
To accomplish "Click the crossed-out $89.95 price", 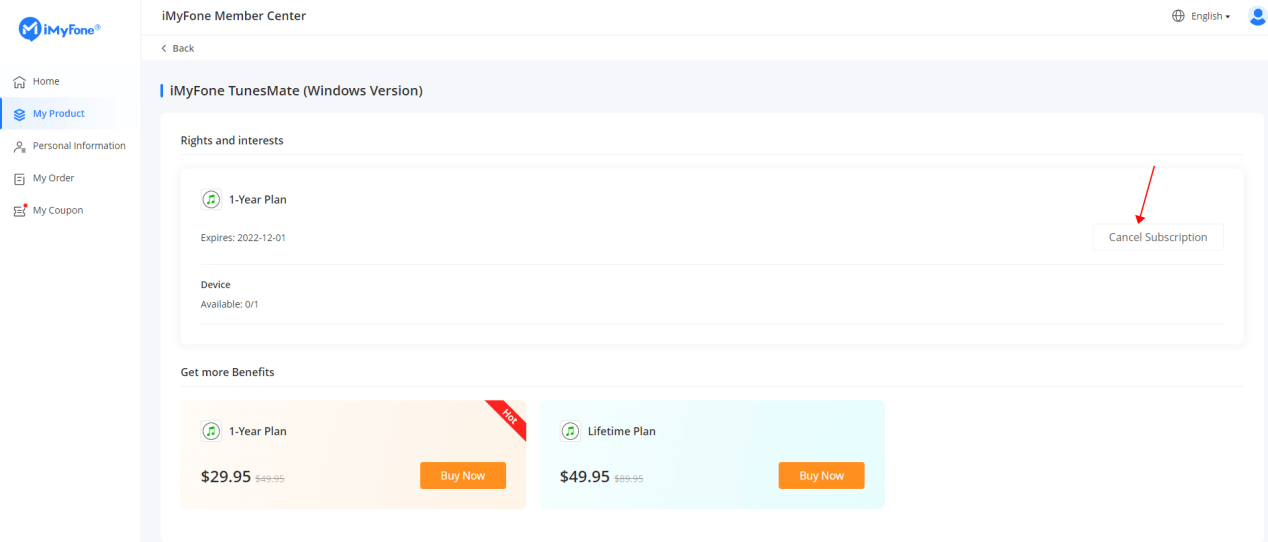I will click(x=628, y=479).
